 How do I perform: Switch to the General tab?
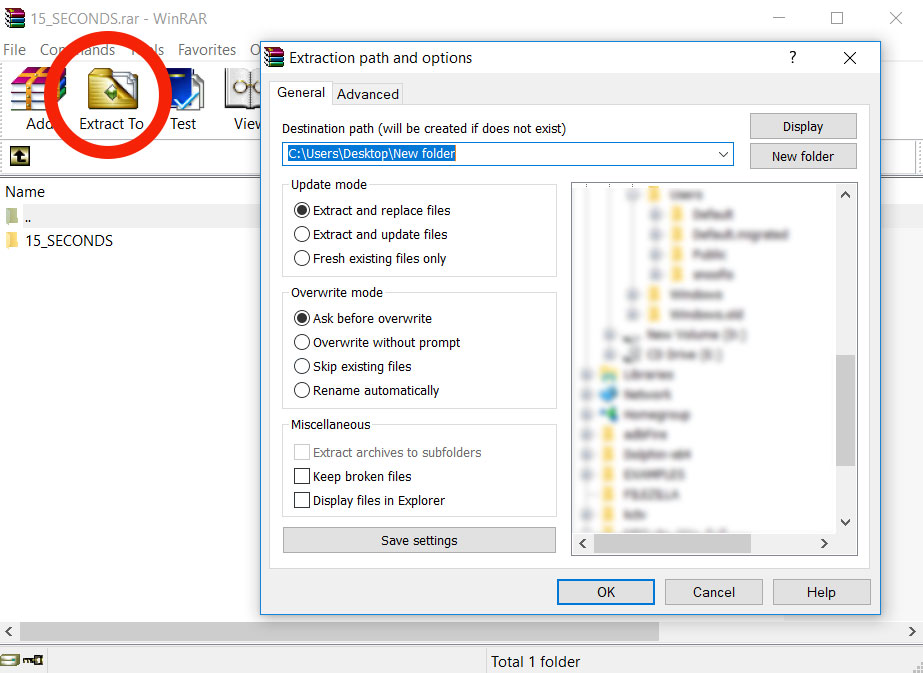301,92
